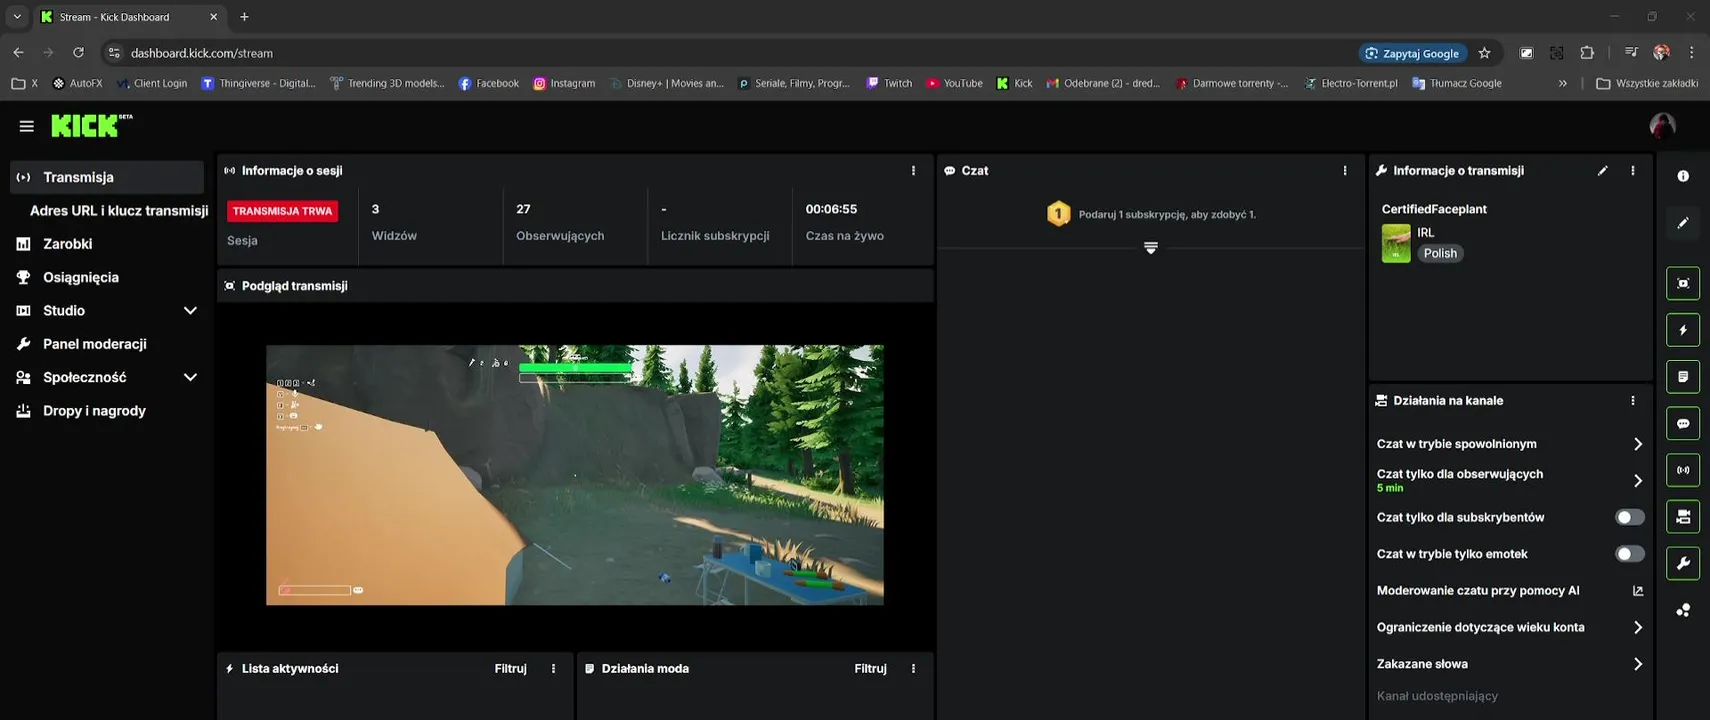Click the TRANSMISJA TRWA live badge
1710x720 pixels.
tap(283, 211)
